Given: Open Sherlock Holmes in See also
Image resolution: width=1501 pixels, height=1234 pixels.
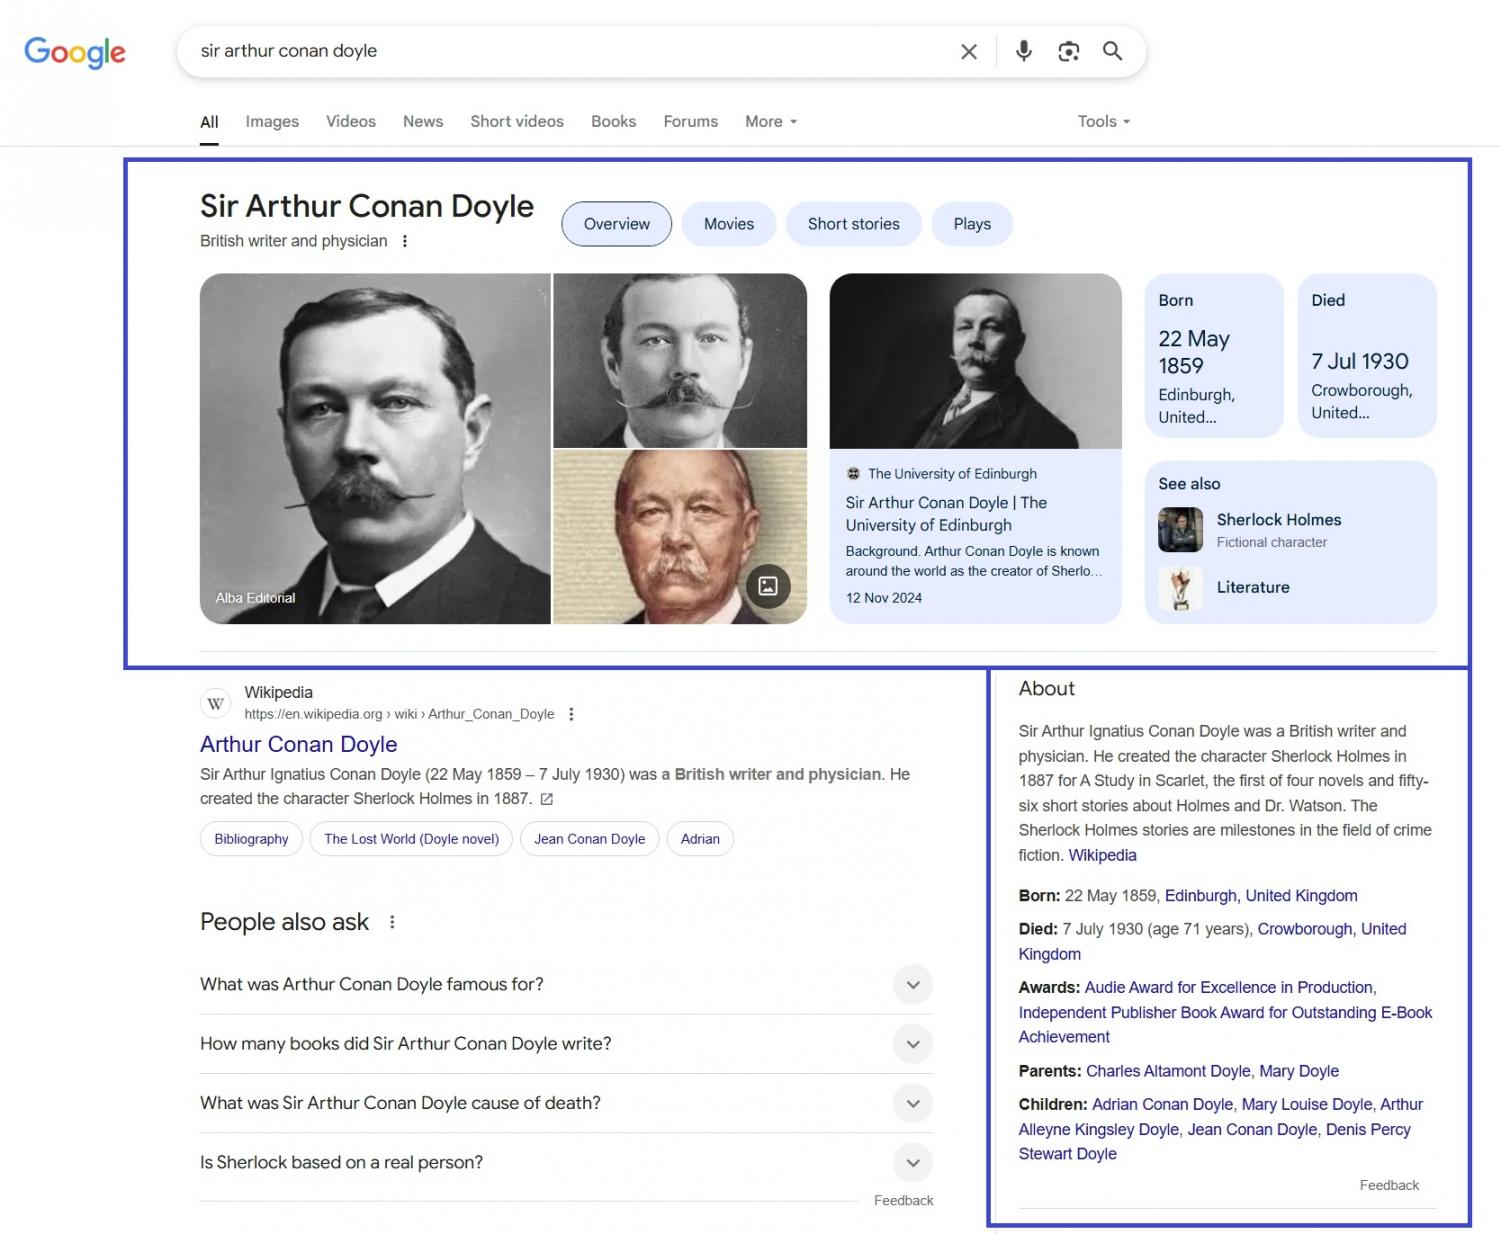Looking at the screenshot, I should point(1279,520).
